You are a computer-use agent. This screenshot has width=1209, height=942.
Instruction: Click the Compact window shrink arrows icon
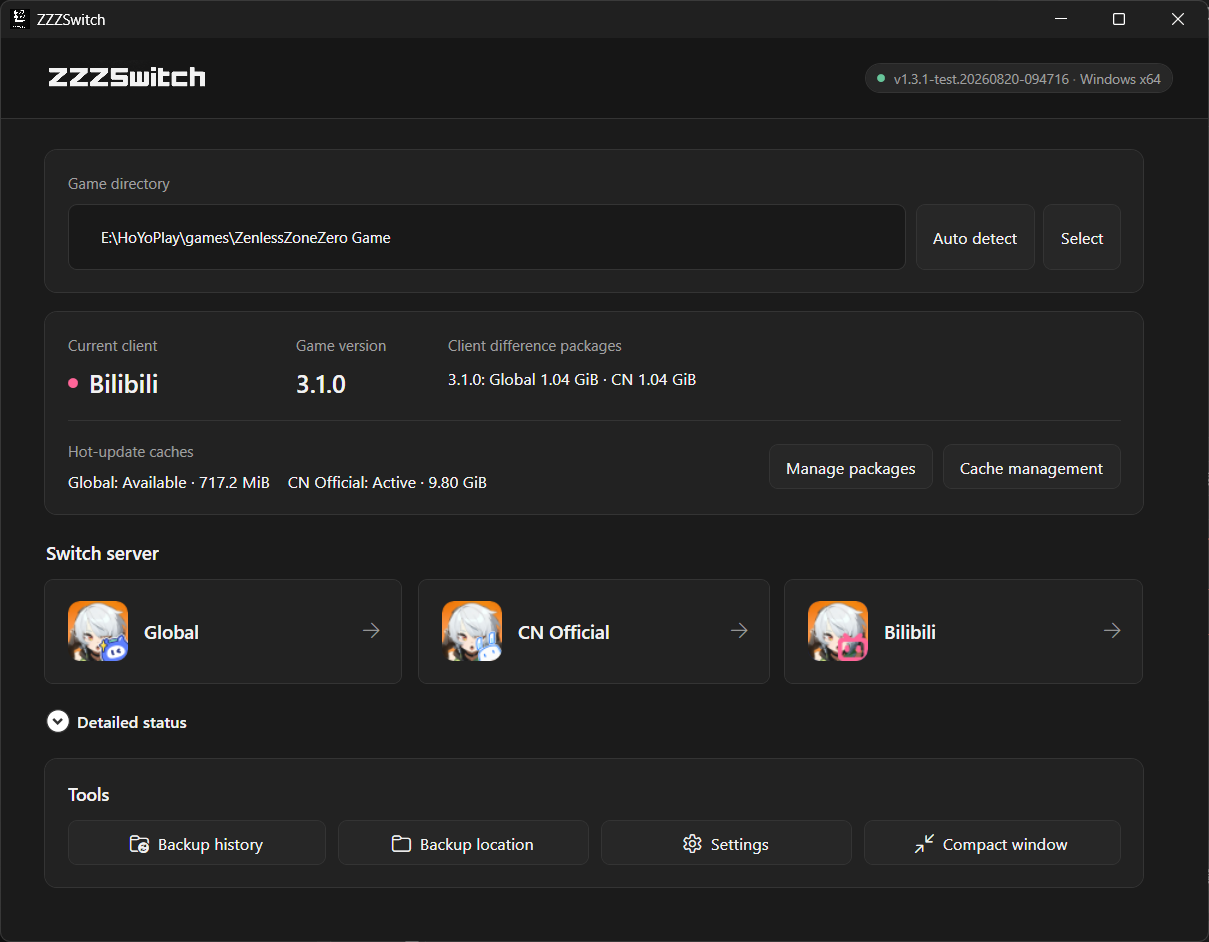pyautogui.click(x=924, y=844)
